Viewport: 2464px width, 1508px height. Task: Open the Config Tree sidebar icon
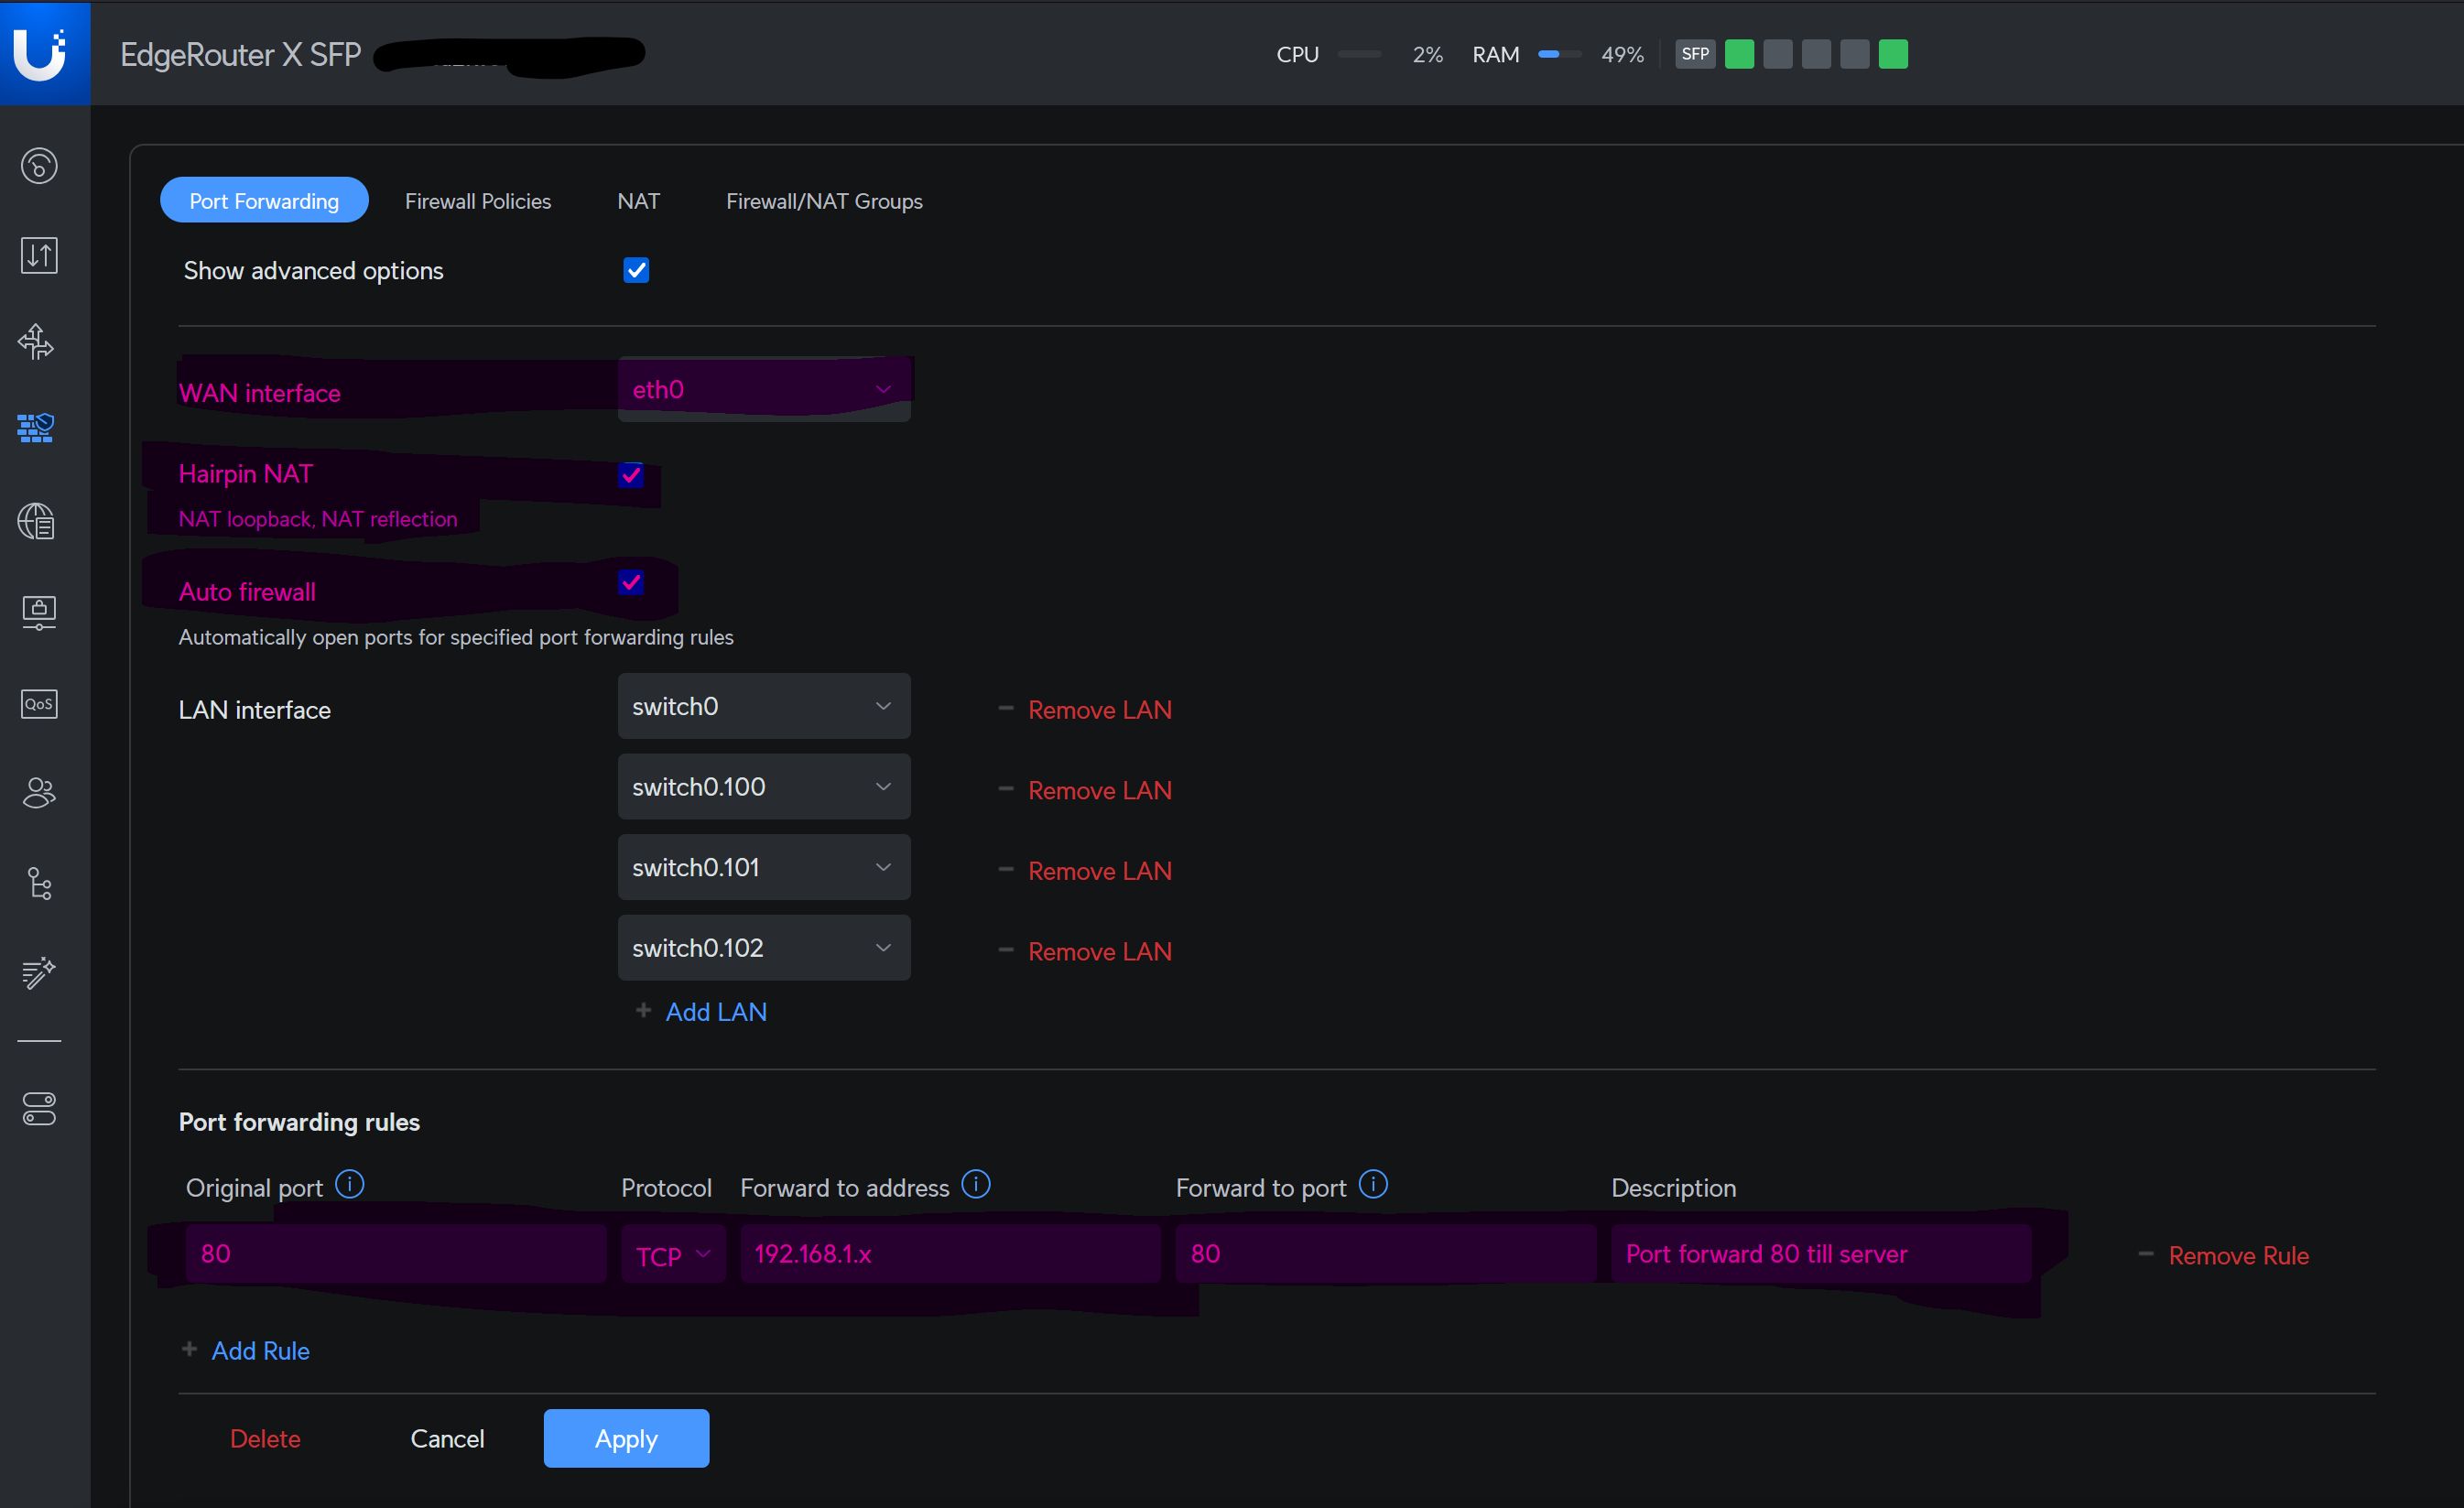(39, 884)
